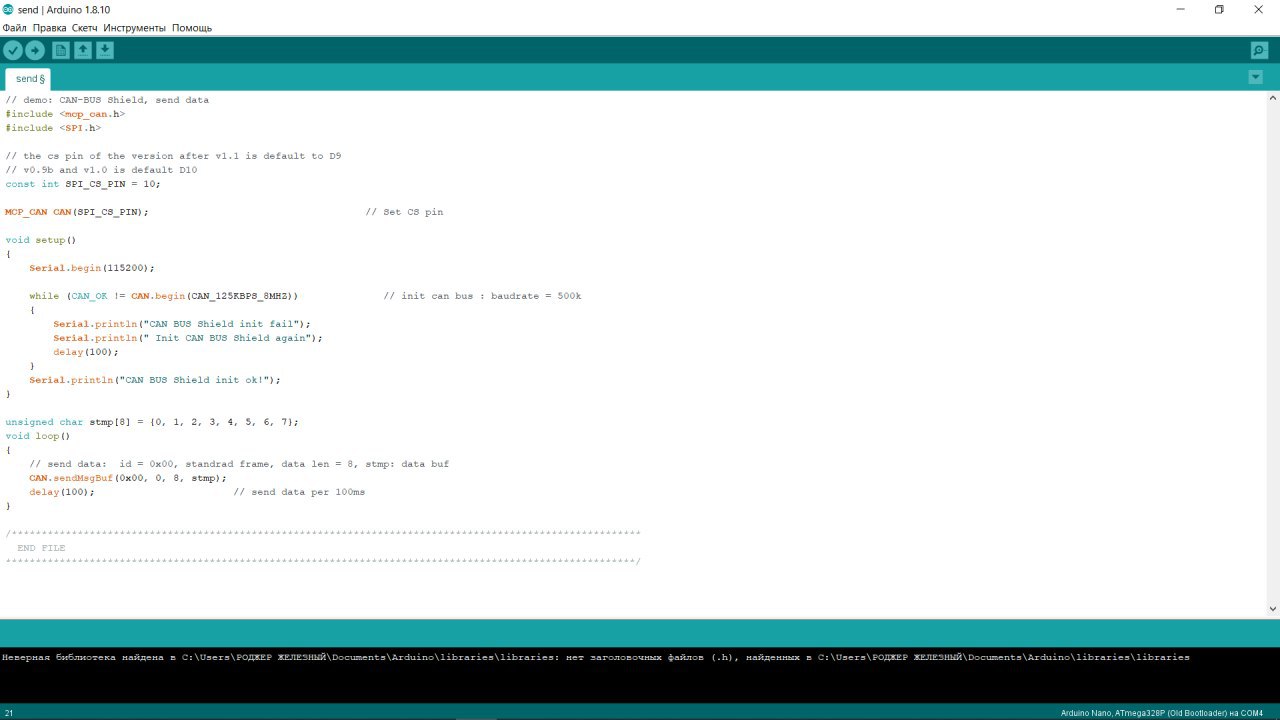Open the Файл menu
The image size is (1280, 720).
(x=14, y=28)
